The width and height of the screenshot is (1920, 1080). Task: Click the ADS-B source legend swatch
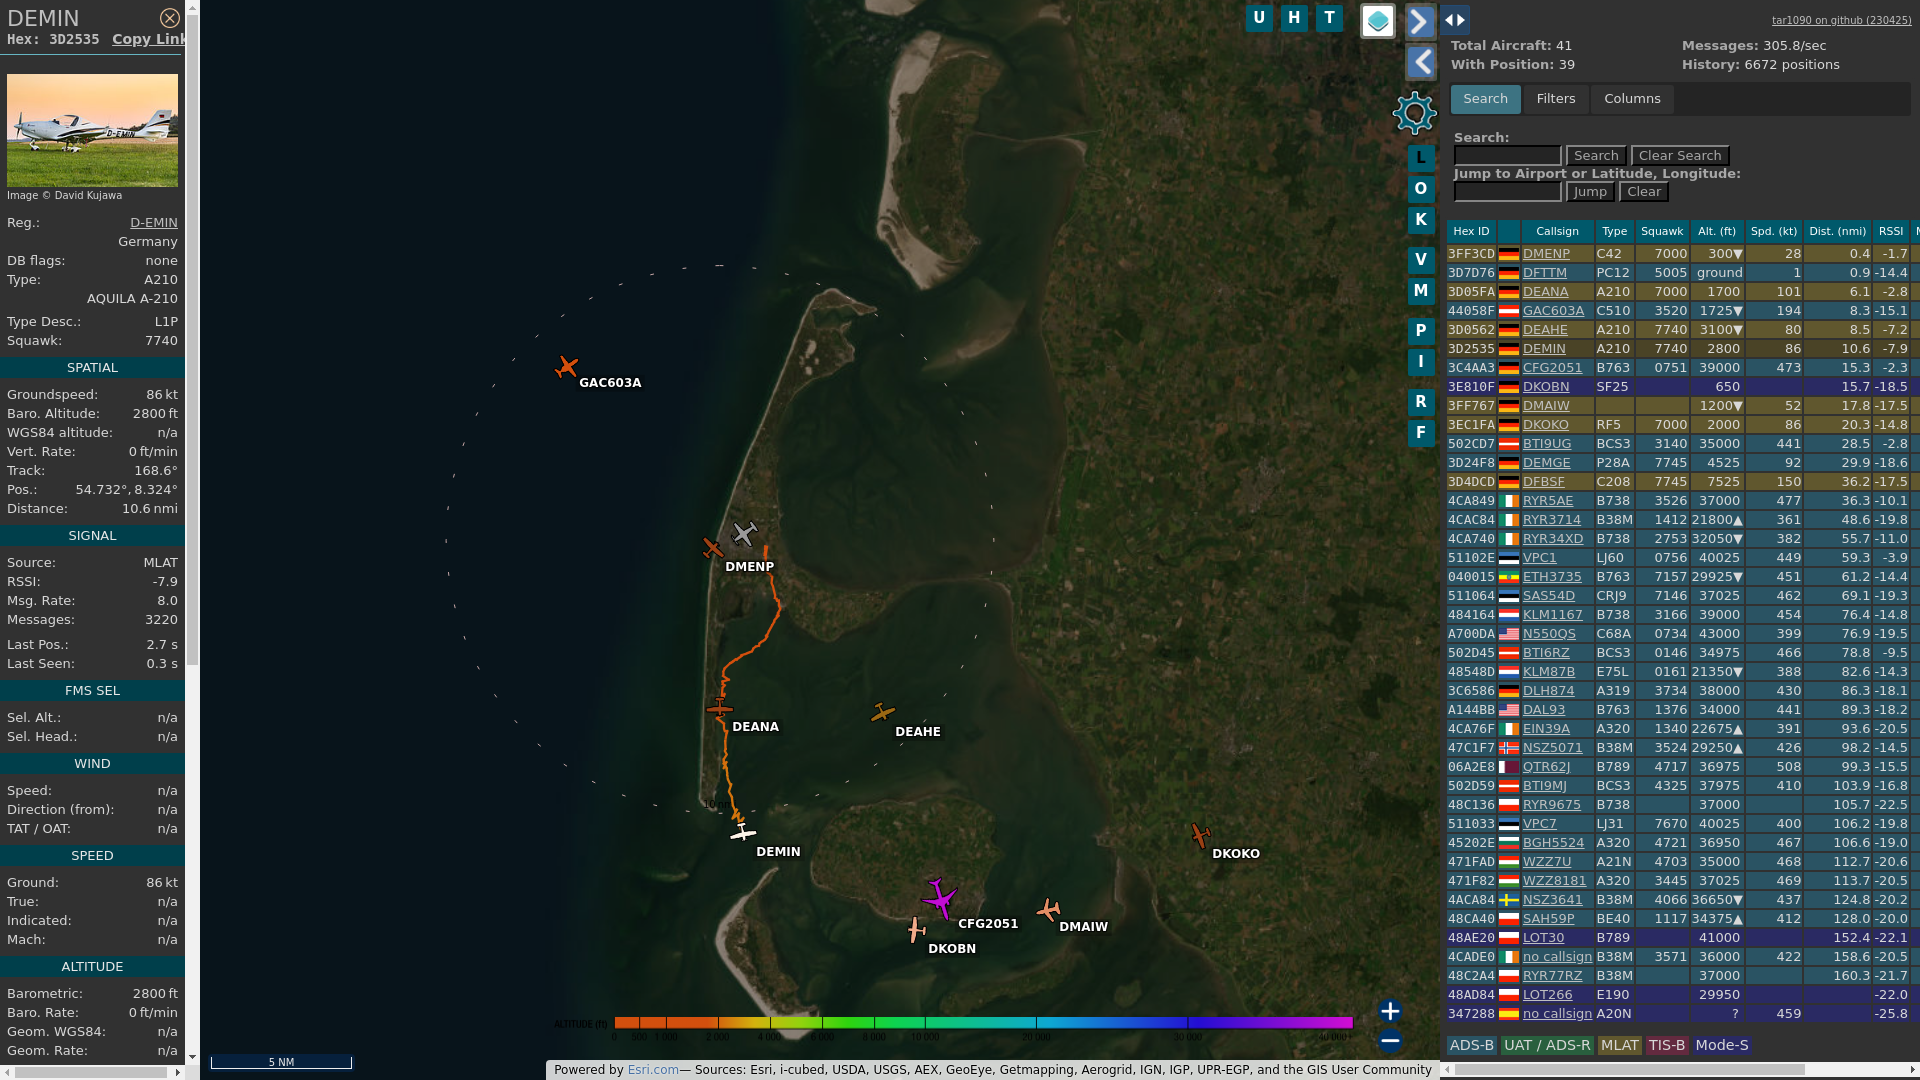1471,1045
